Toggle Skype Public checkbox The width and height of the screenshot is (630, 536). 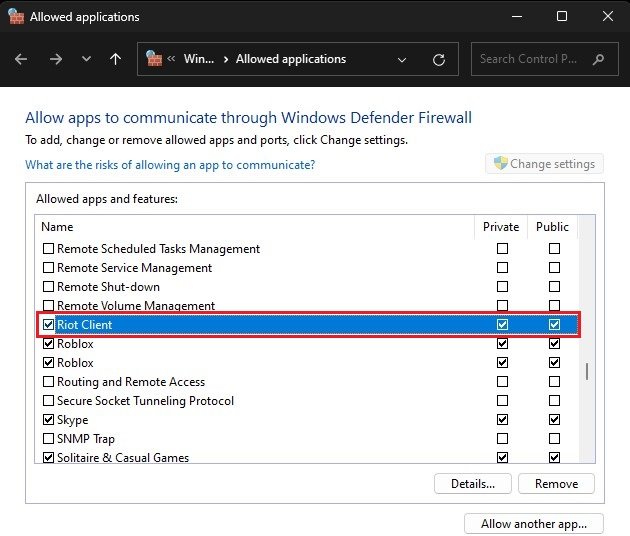pyautogui.click(x=554, y=420)
